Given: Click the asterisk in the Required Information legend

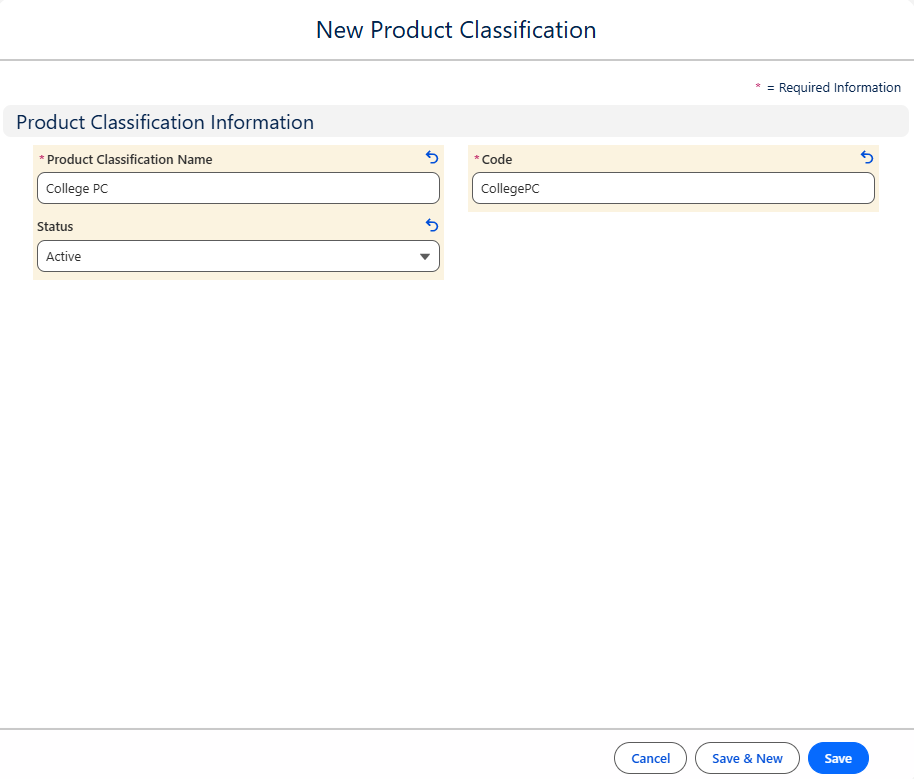Looking at the screenshot, I should 758,87.
